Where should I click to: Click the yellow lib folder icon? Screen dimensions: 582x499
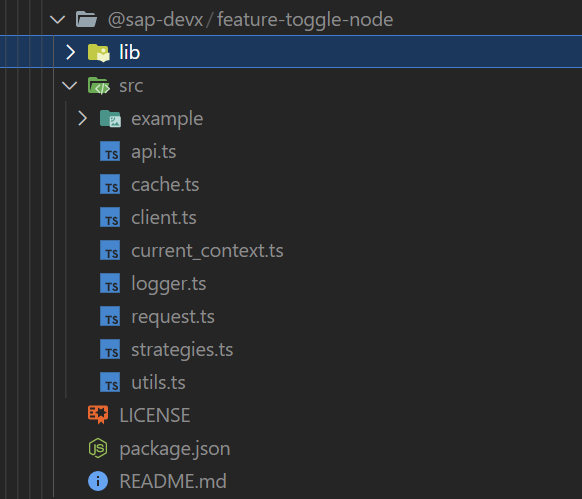tap(99, 52)
